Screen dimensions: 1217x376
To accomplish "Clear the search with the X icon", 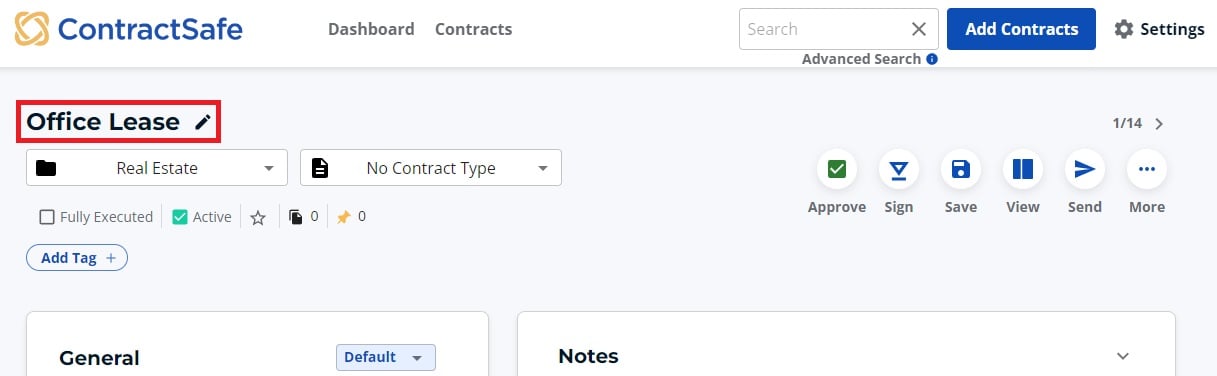I will [x=919, y=29].
